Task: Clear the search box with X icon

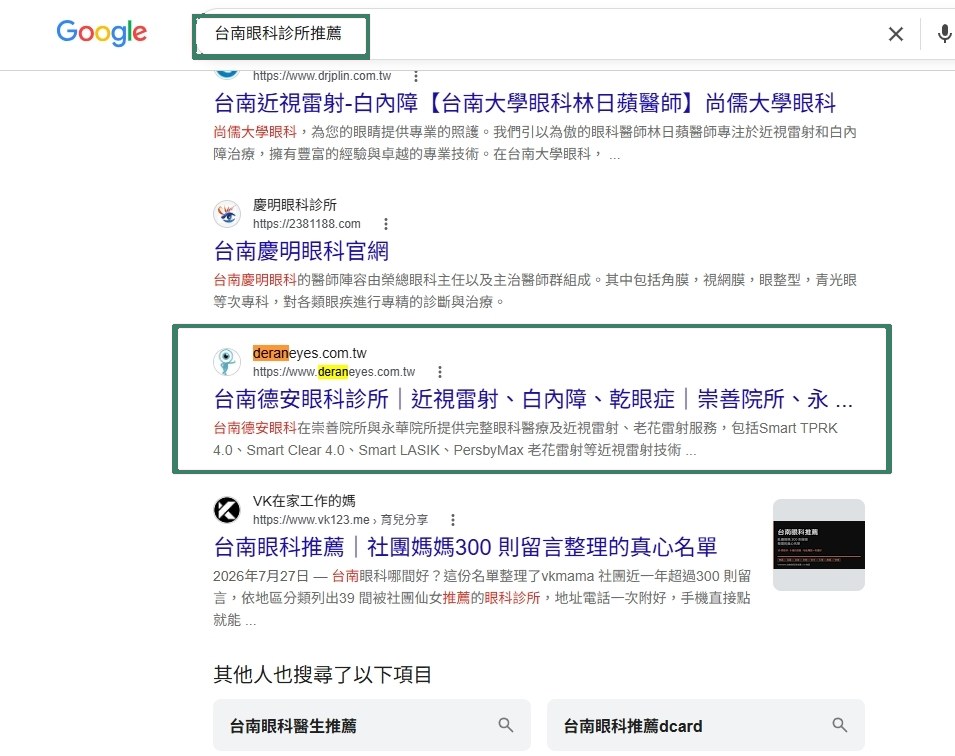Action: pos(895,34)
